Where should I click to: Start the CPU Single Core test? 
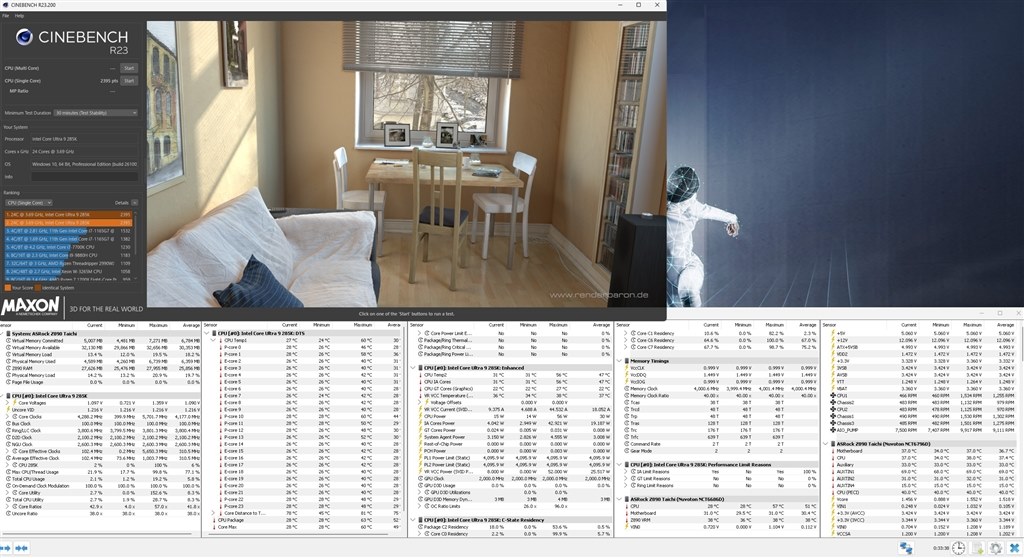pyautogui.click(x=129, y=81)
